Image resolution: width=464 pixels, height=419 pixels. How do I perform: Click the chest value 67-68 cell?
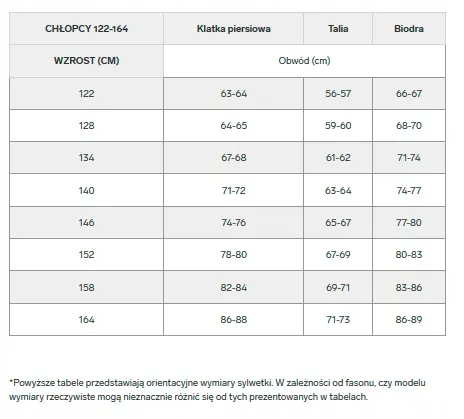point(234,158)
